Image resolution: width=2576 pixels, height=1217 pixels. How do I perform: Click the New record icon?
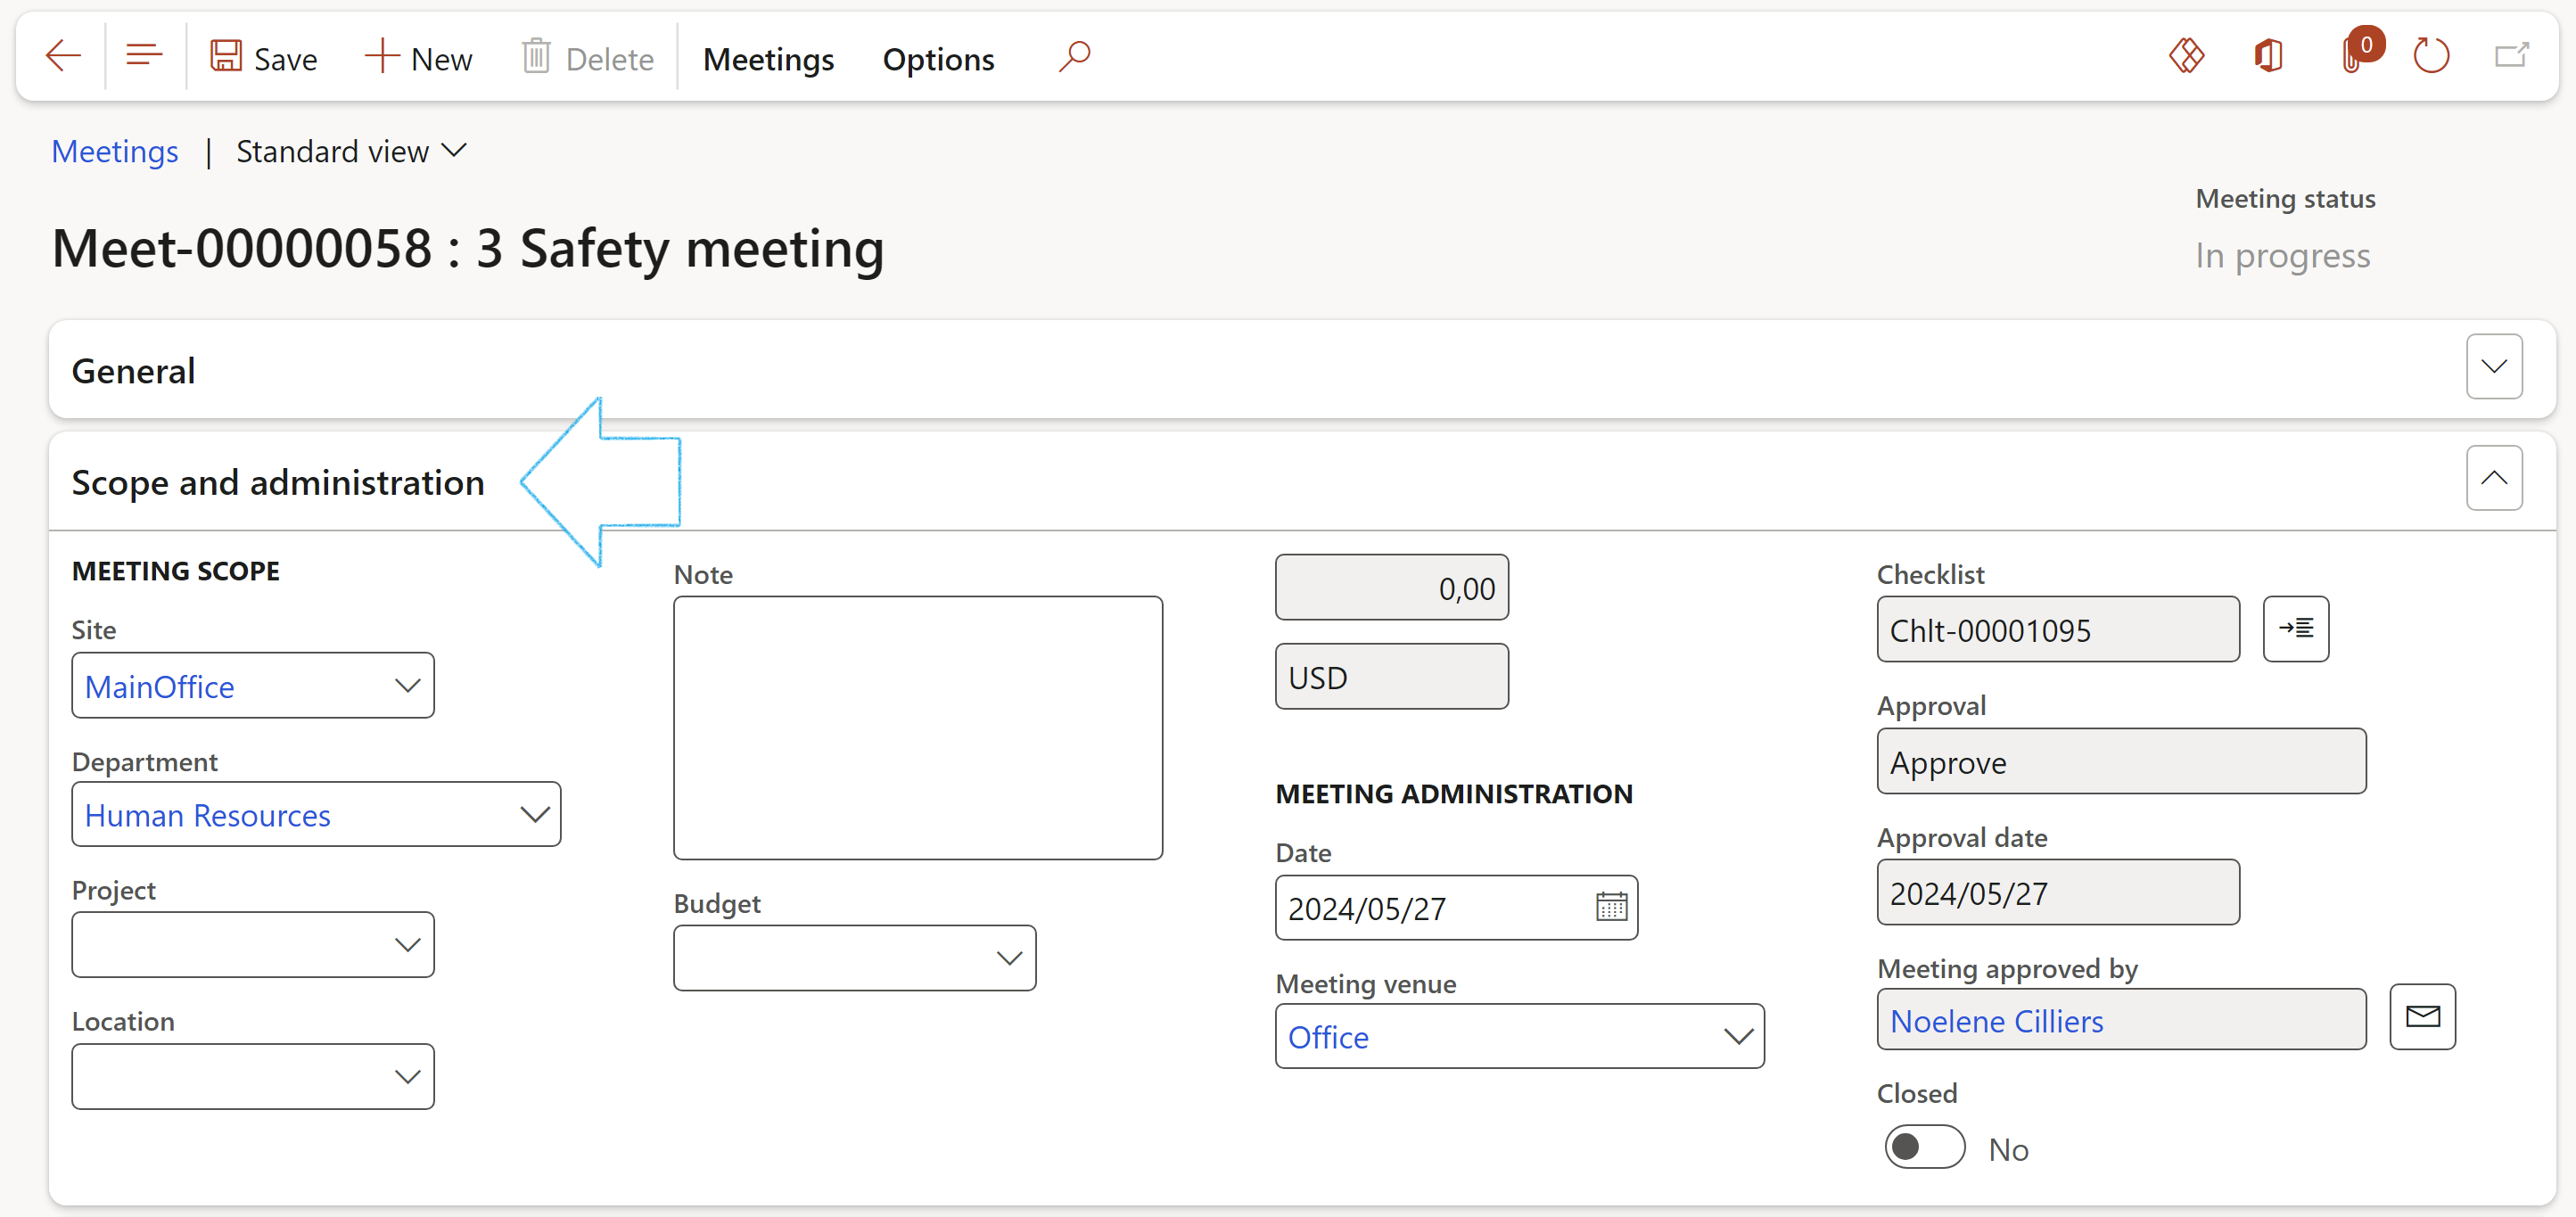pos(417,56)
